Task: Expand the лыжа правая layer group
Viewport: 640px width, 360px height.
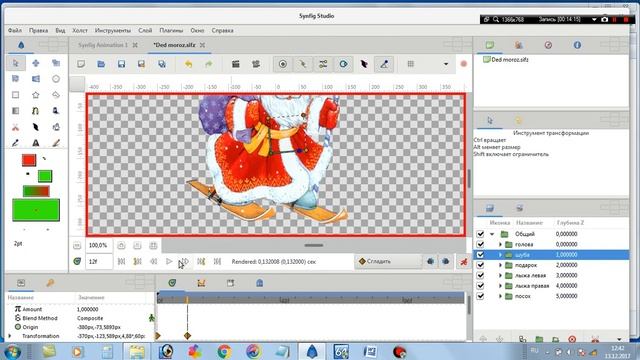Action: [500, 286]
